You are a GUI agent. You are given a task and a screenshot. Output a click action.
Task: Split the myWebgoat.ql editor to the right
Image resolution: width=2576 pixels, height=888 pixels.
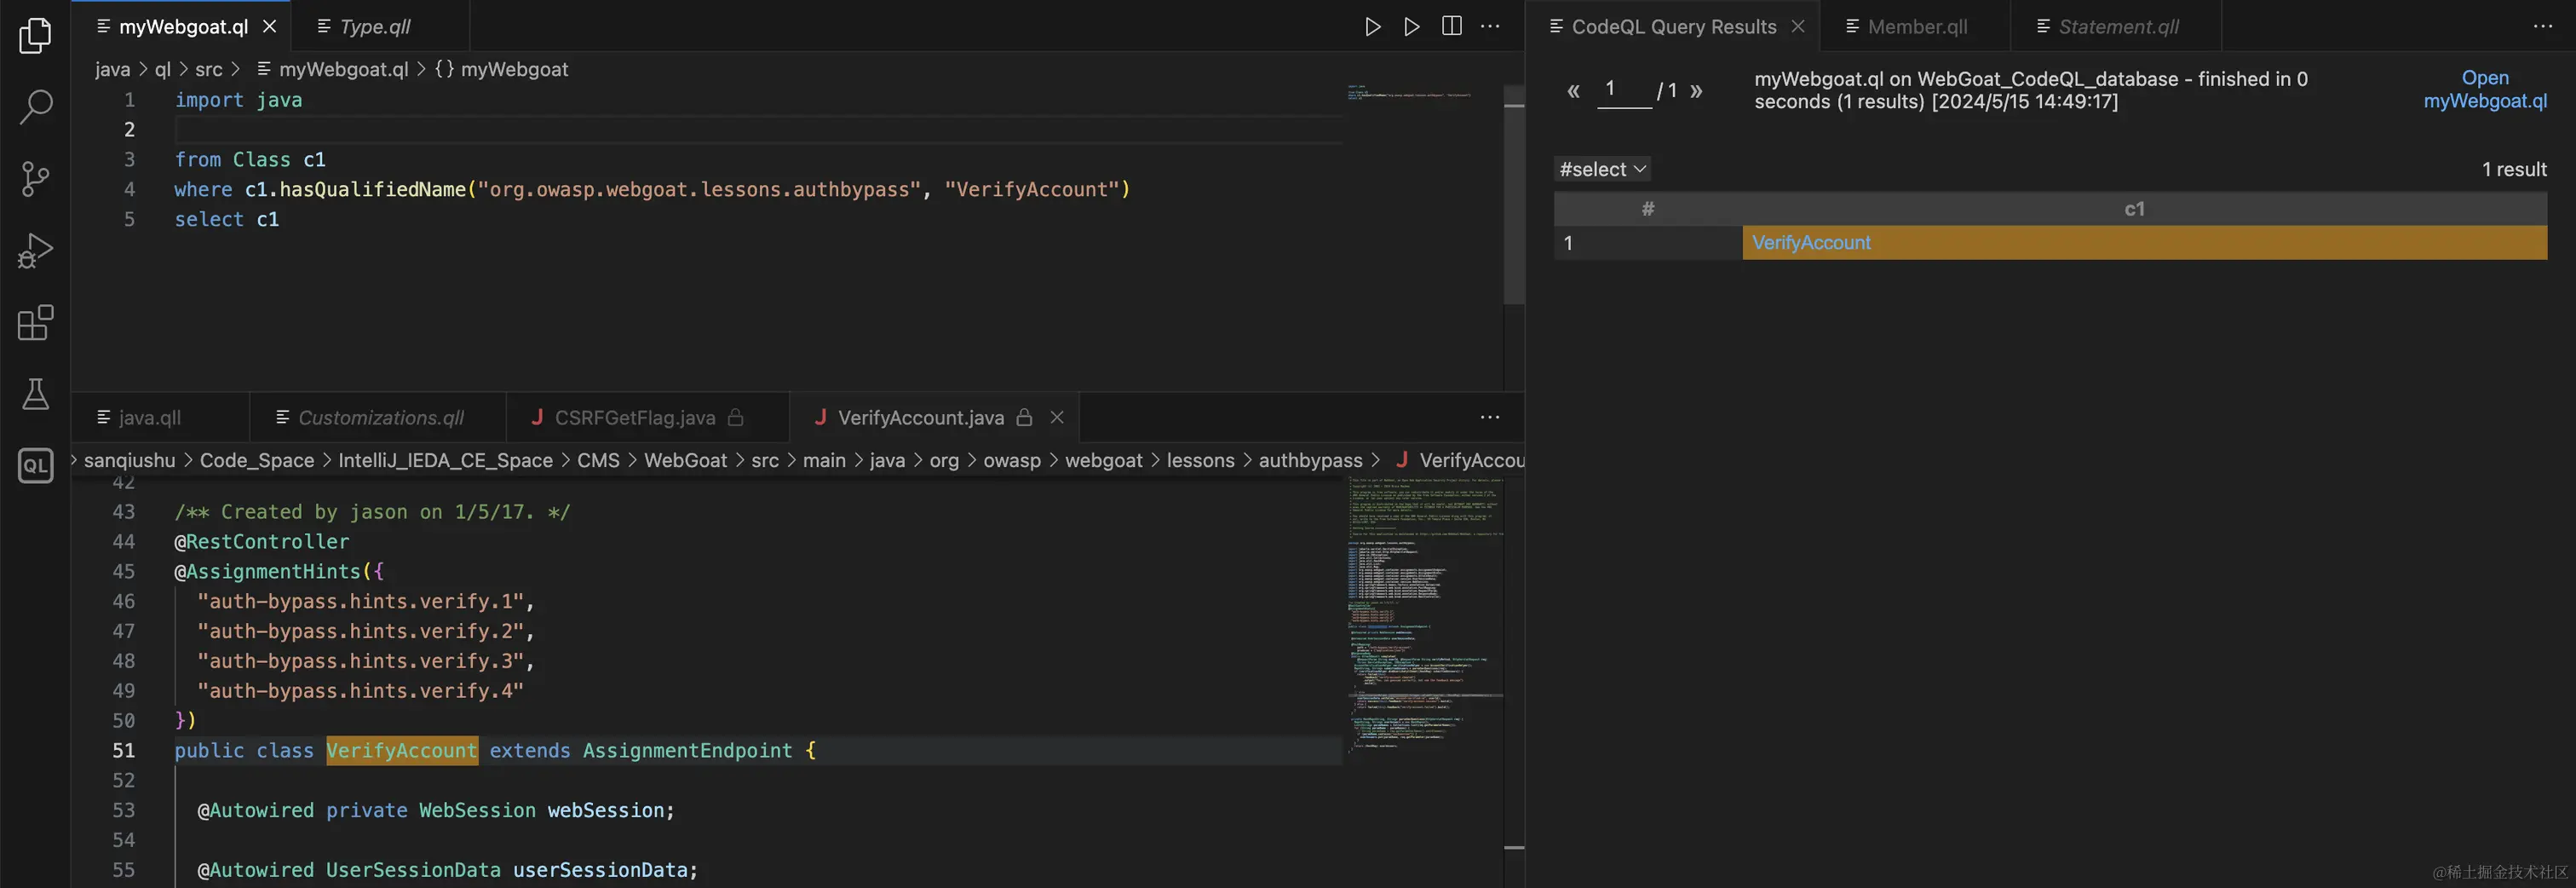[x=1451, y=26]
